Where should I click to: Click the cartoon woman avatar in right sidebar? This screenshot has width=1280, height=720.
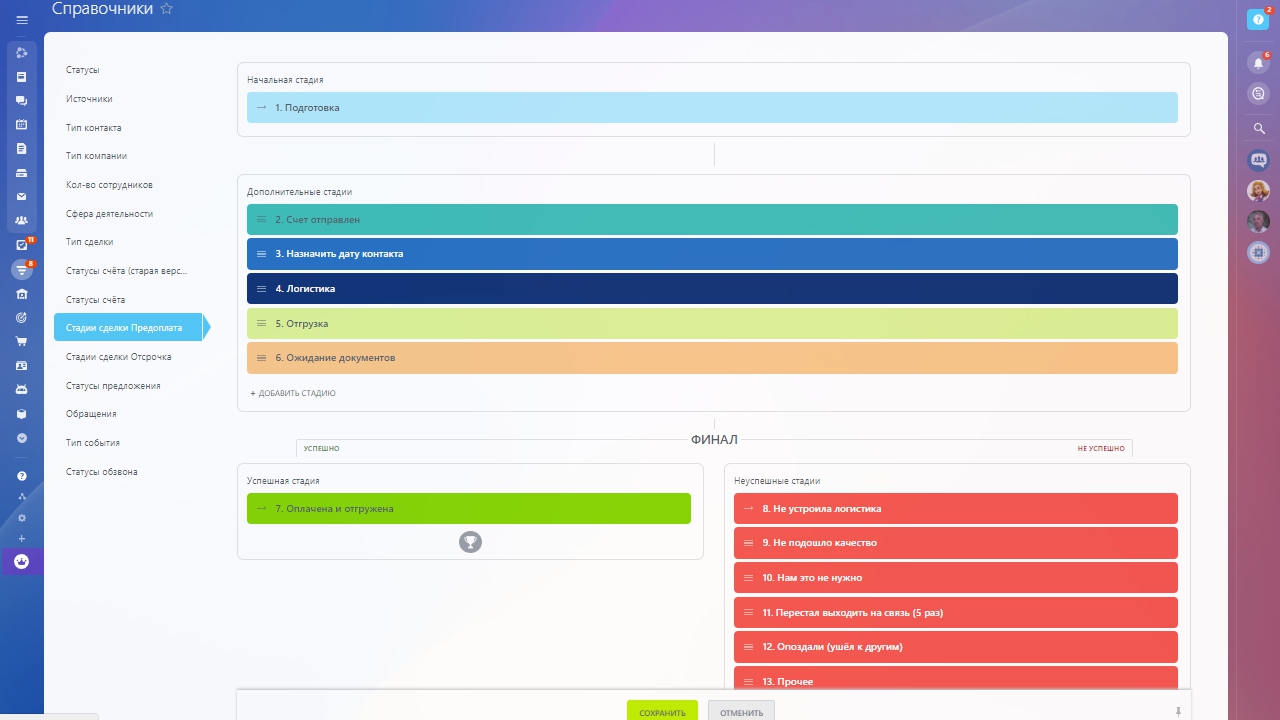click(x=1259, y=190)
